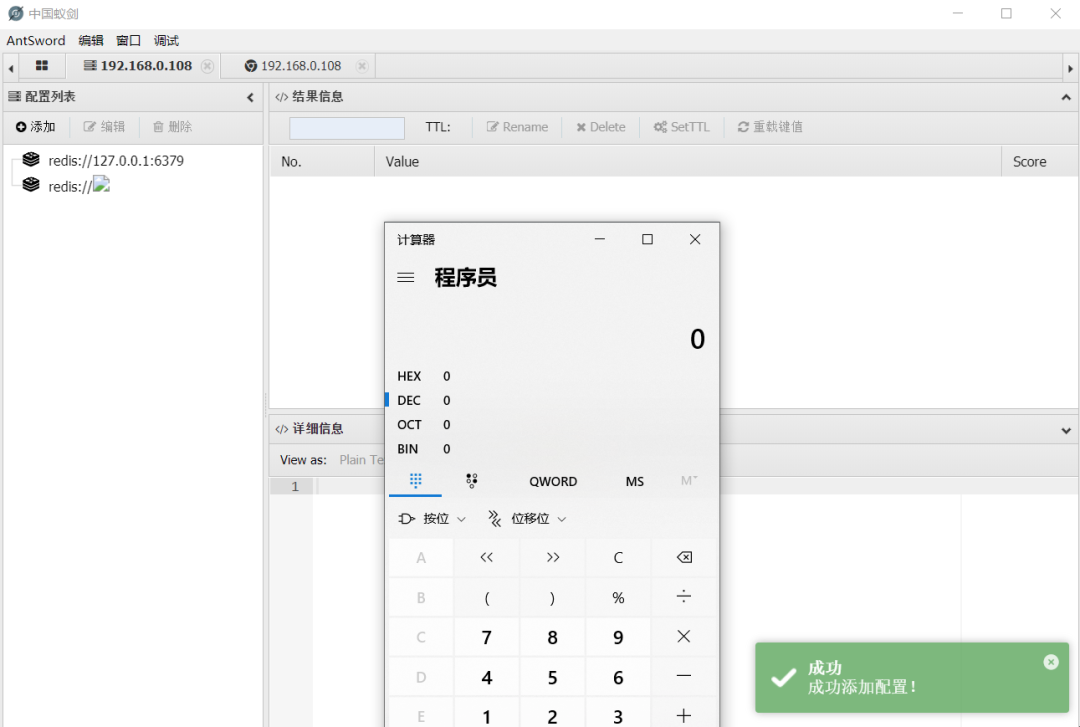Screen dimensions: 1080x727
Task: Collapse the 配置列表 panel
Action: (250, 98)
